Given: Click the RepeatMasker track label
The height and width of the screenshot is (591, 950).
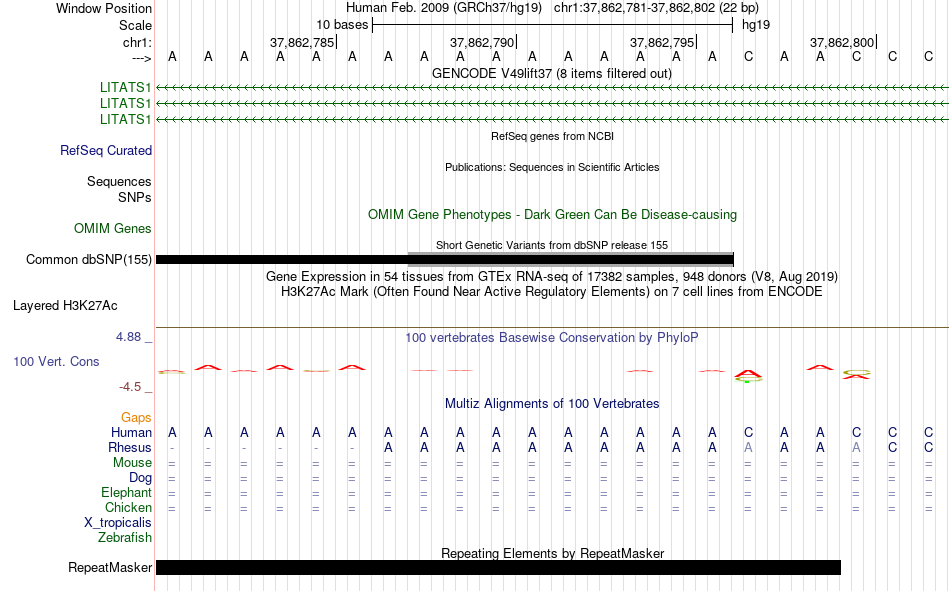Looking at the screenshot, I should tap(110, 567).
